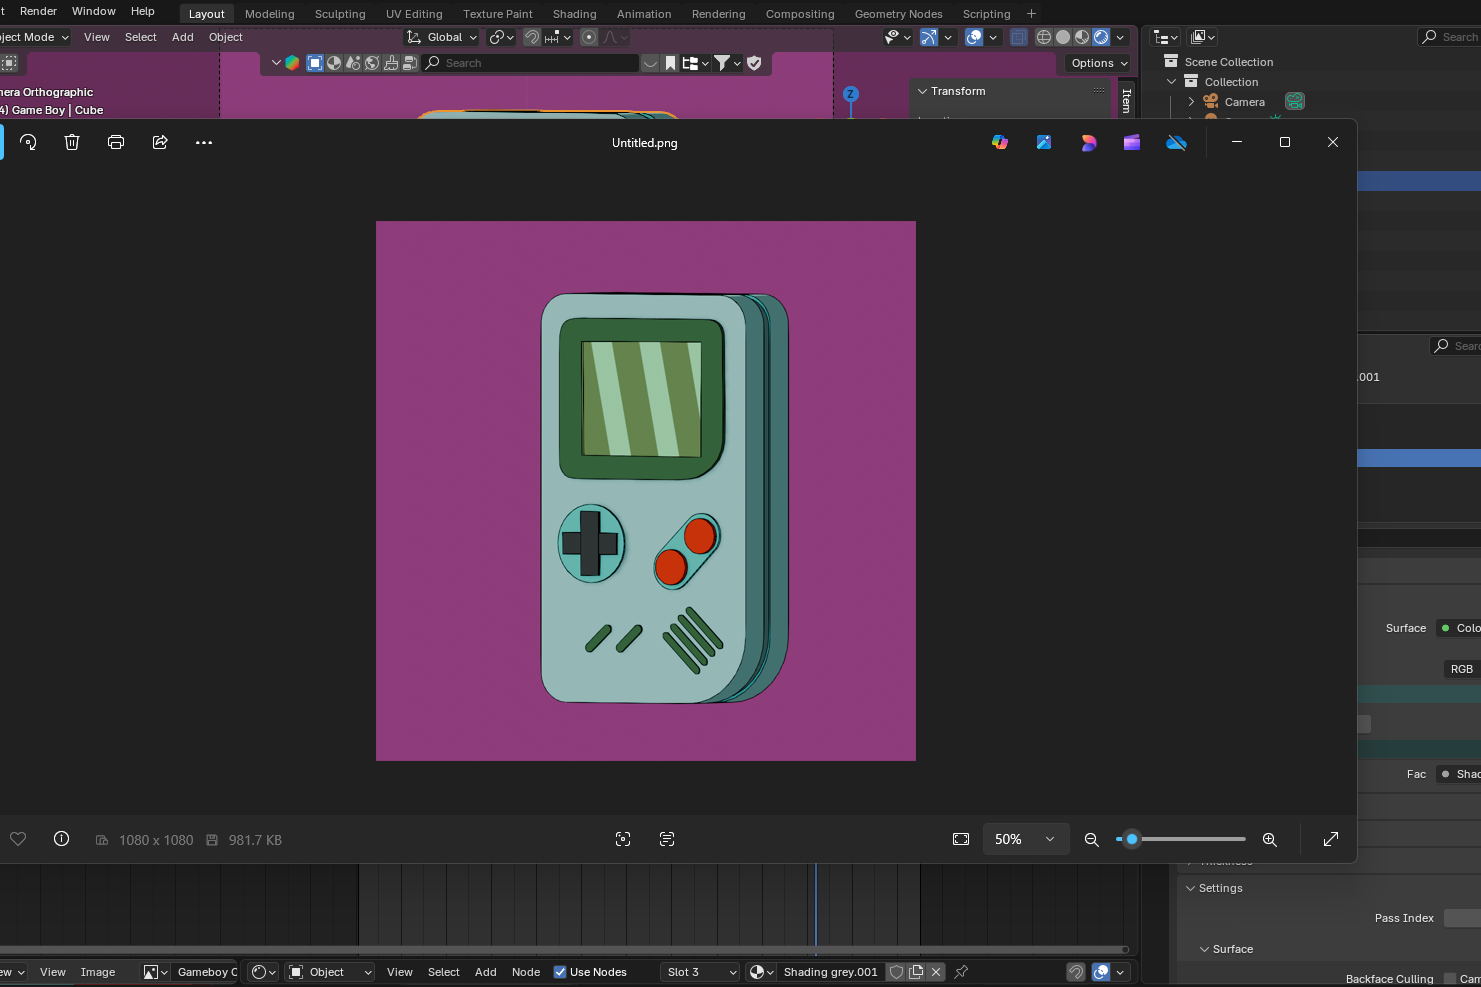Open Microsoft Designer icon in Photos title bar

(1088, 142)
